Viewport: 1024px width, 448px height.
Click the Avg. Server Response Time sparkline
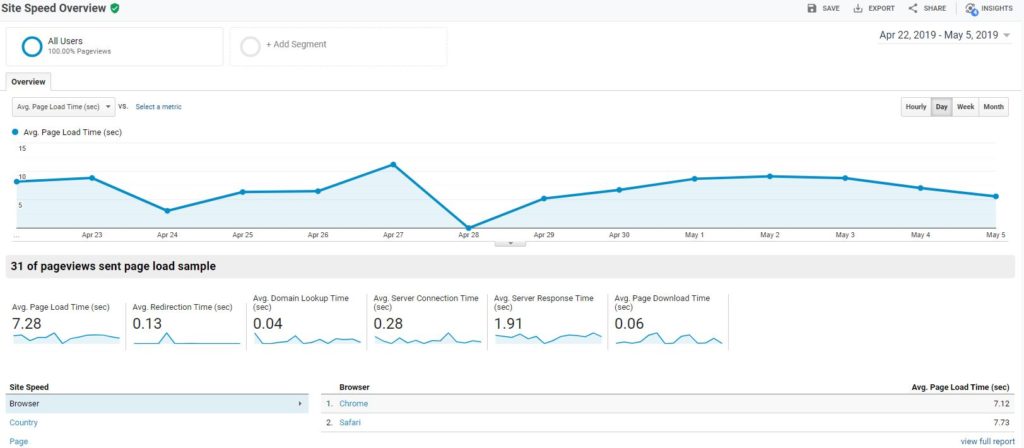(x=549, y=338)
